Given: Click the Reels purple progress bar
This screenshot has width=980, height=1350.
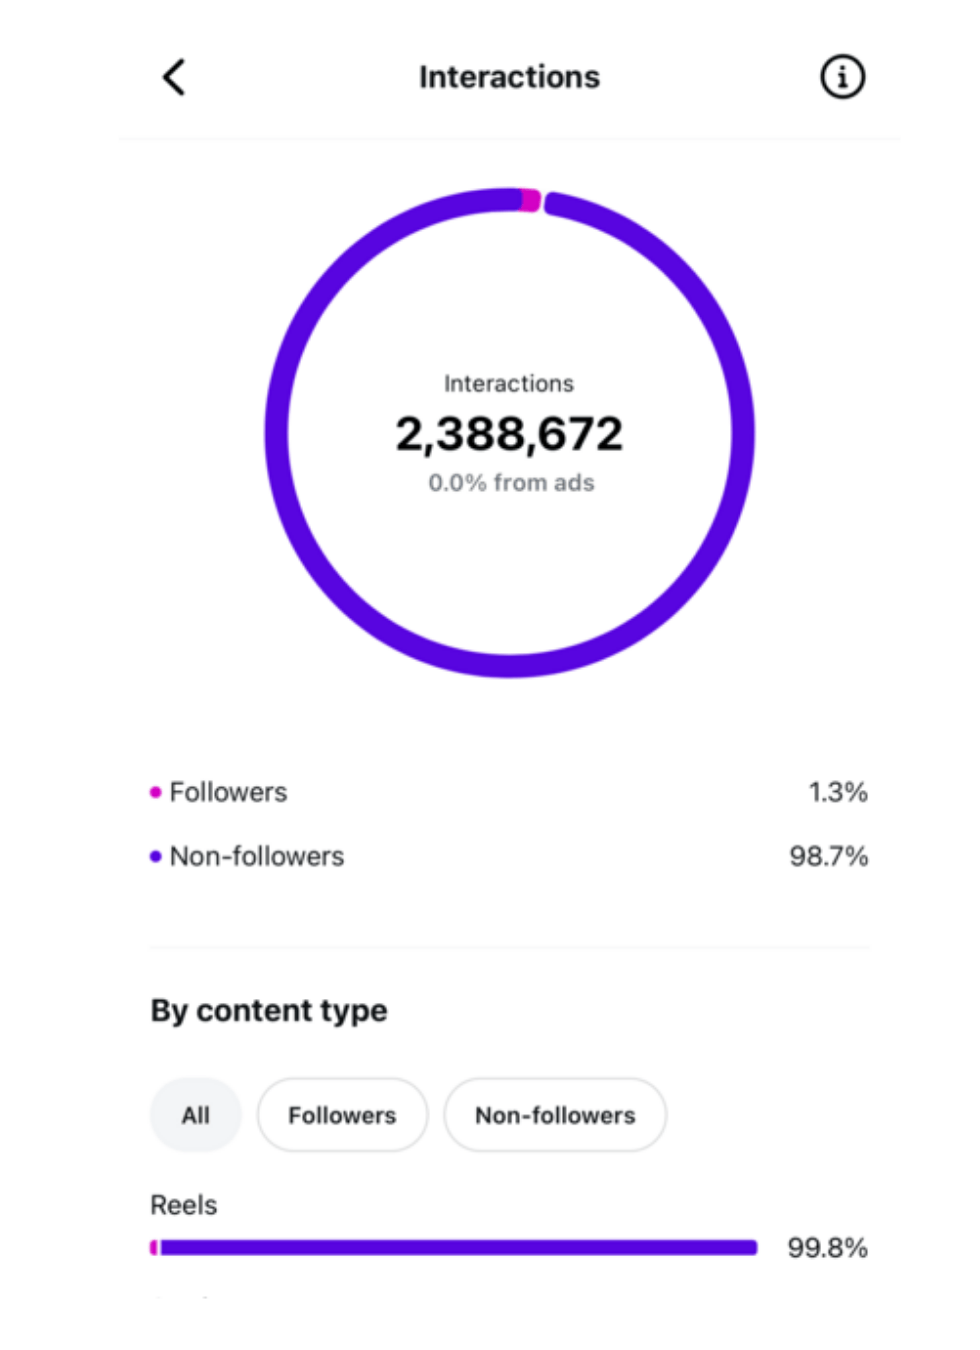Looking at the screenshot, I should pos(459,1247).
